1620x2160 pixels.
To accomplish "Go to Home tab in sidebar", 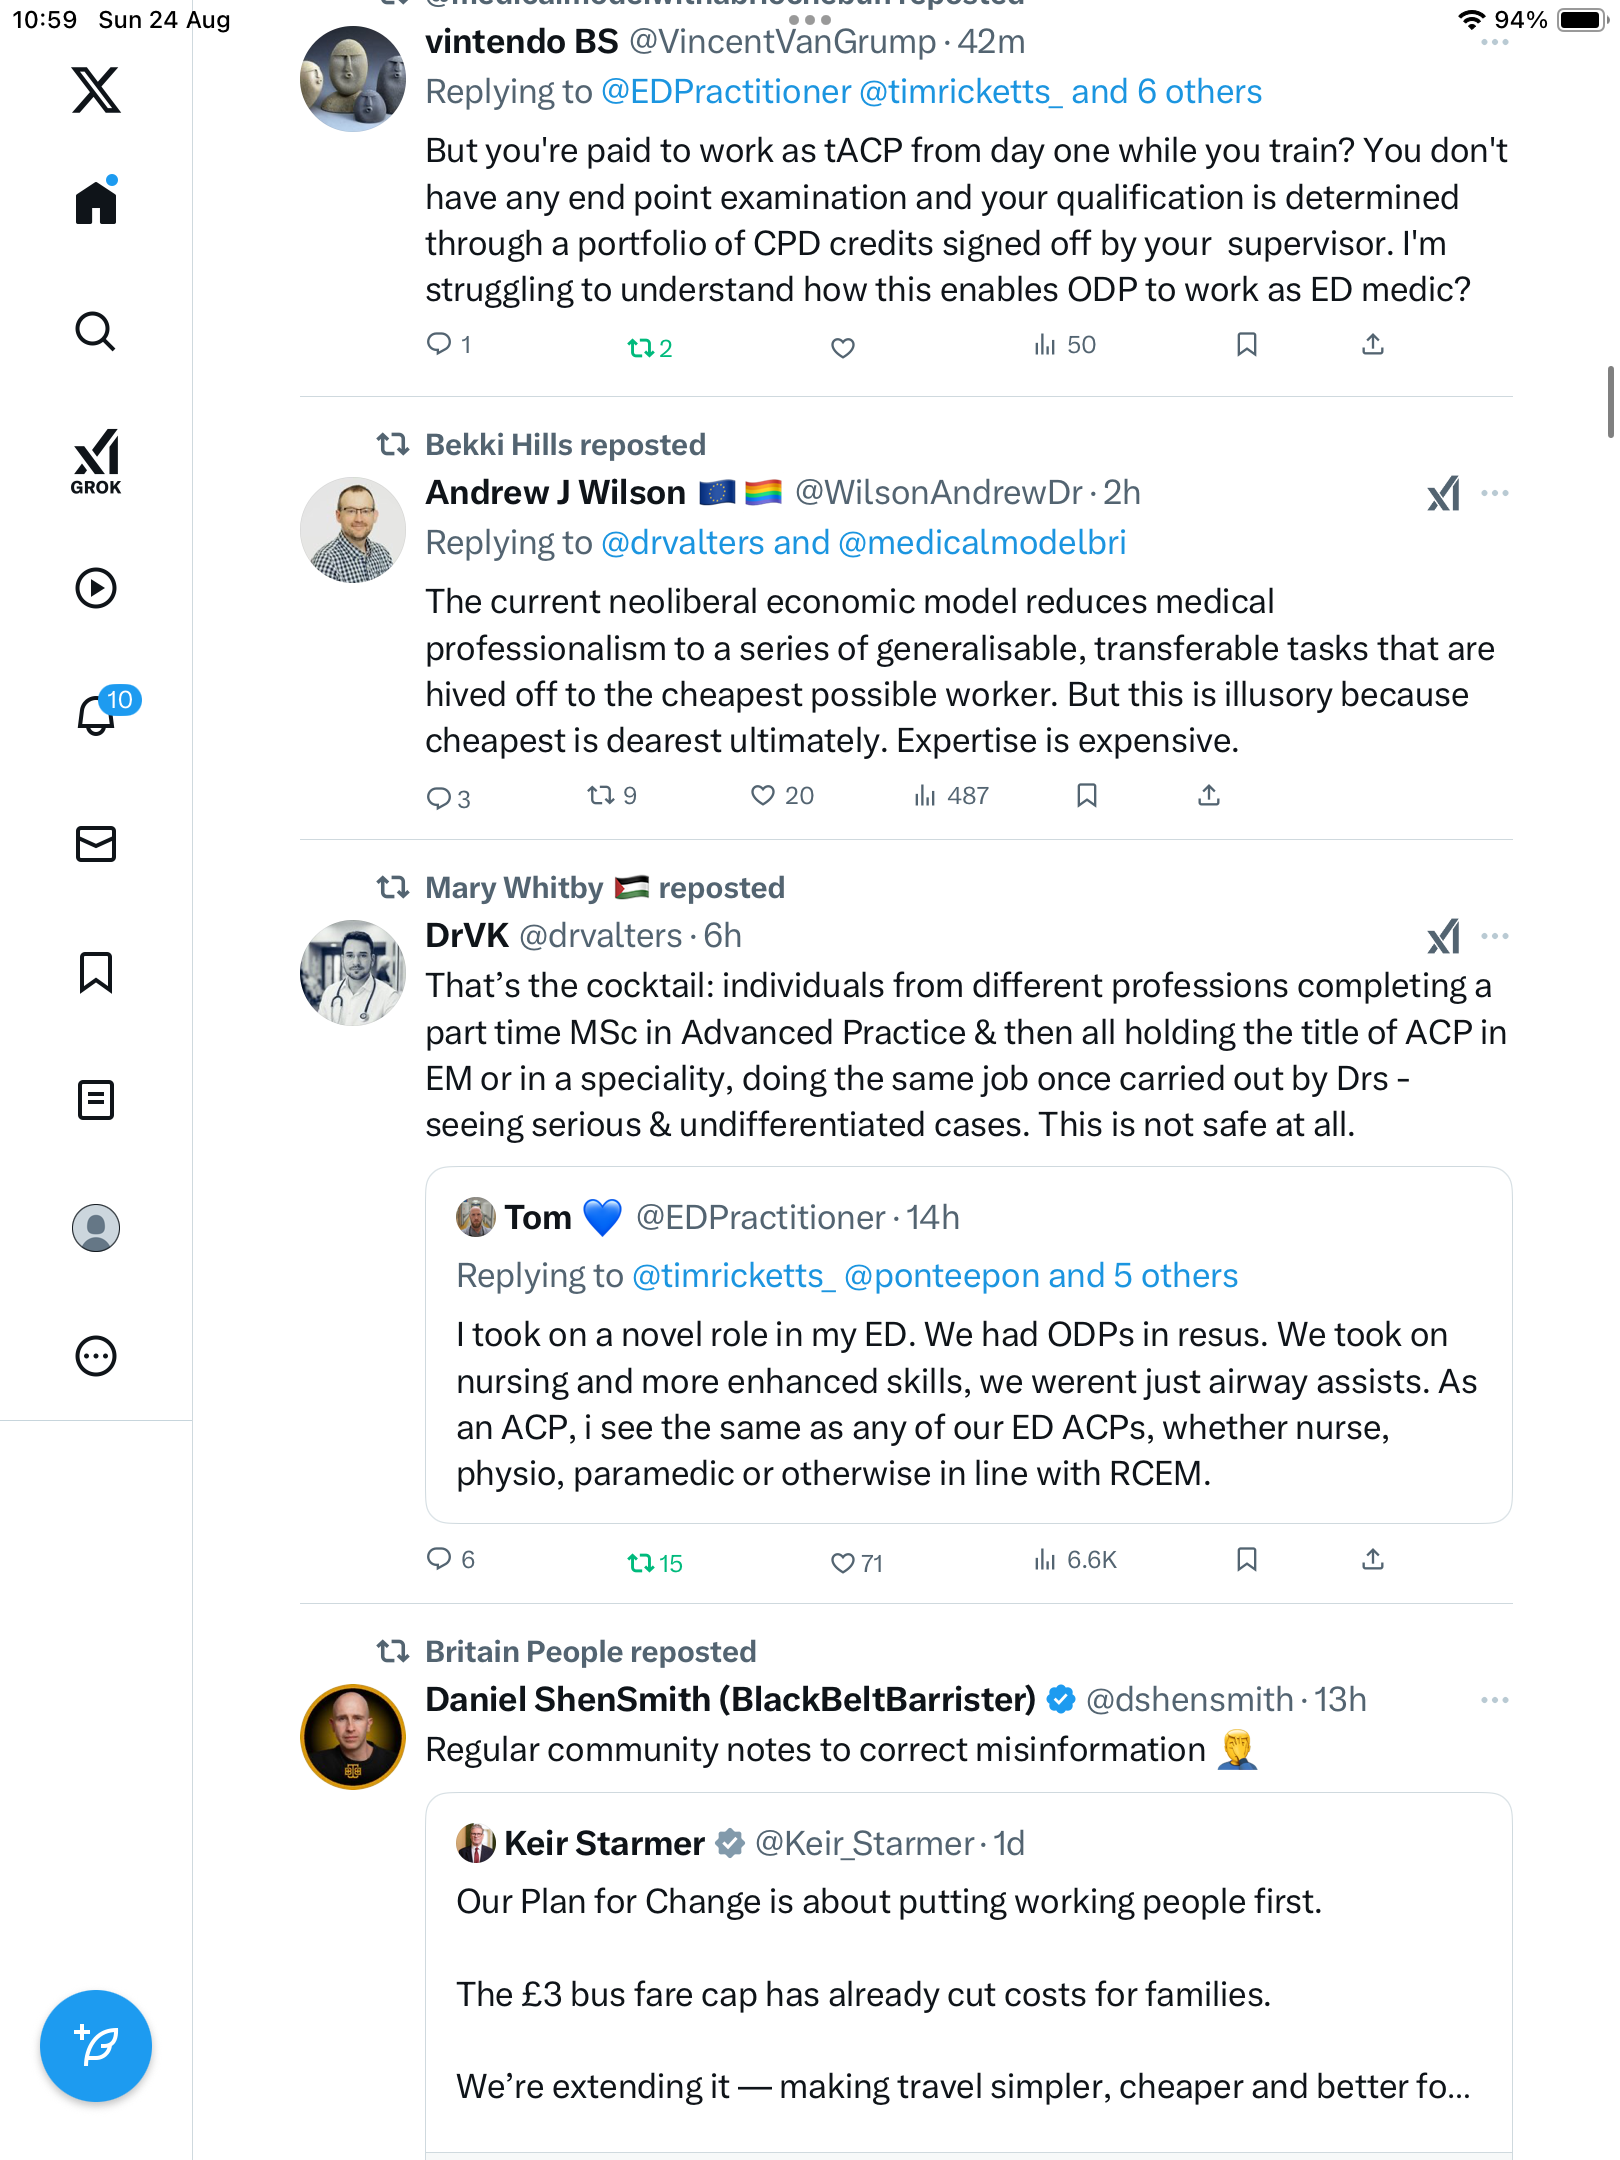I will click(96, 203).
